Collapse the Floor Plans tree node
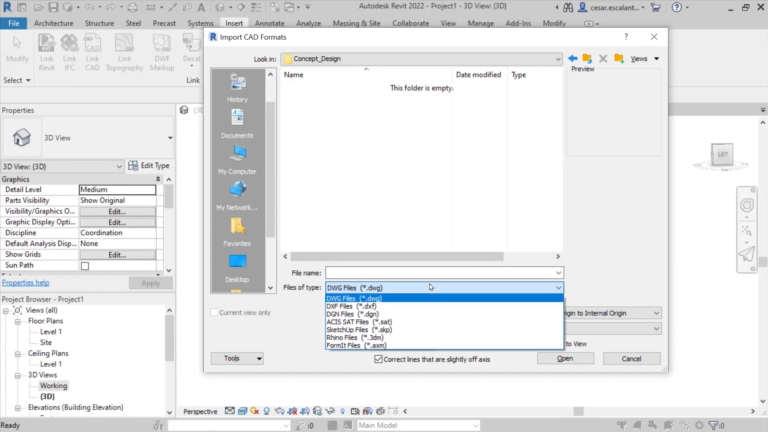Screen dimensions: 768x432 pos(18,321)
